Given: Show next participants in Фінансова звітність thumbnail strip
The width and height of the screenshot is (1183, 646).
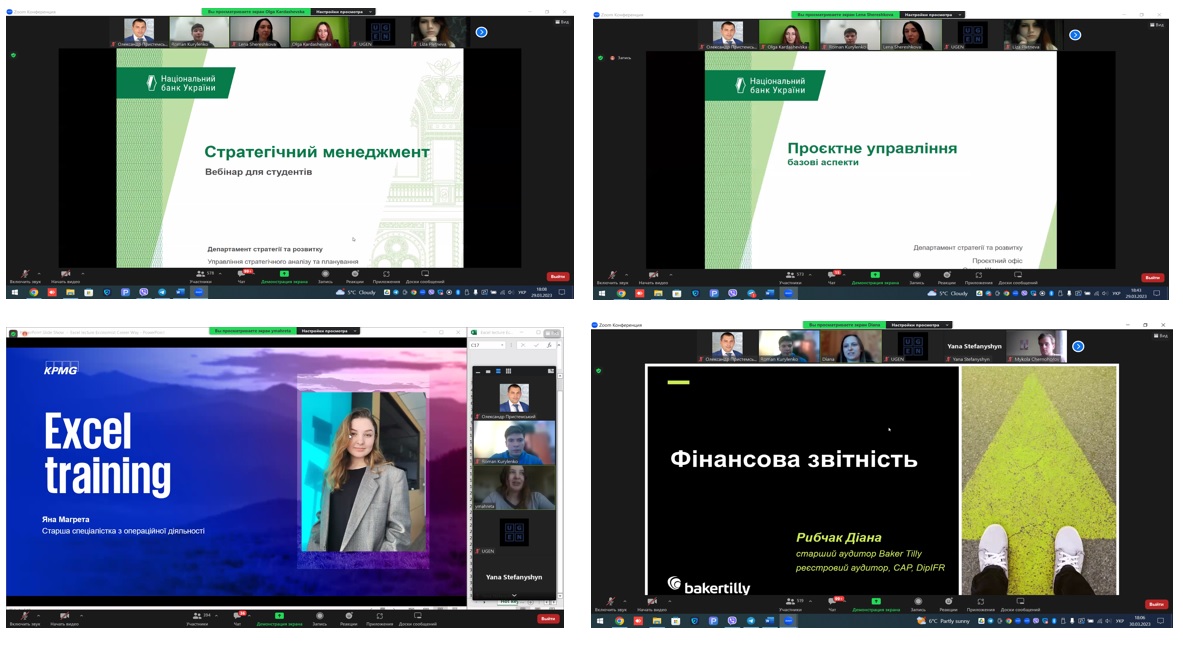Looking at the screenshot, I should coord(1078,346).
